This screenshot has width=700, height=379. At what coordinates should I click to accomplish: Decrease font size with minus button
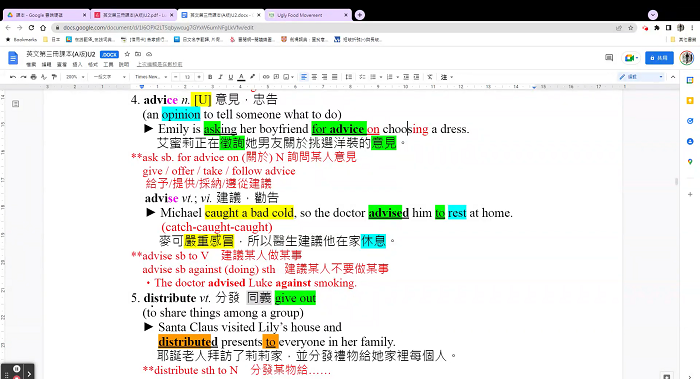176,77
